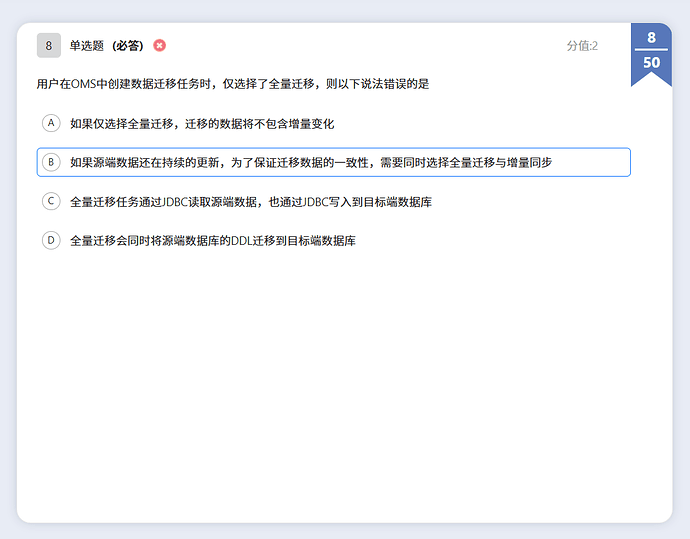Choose answer text about DDL迁移到目标端数据库
The height and width of the screenshot is (539, 690).
coord(213,241)
